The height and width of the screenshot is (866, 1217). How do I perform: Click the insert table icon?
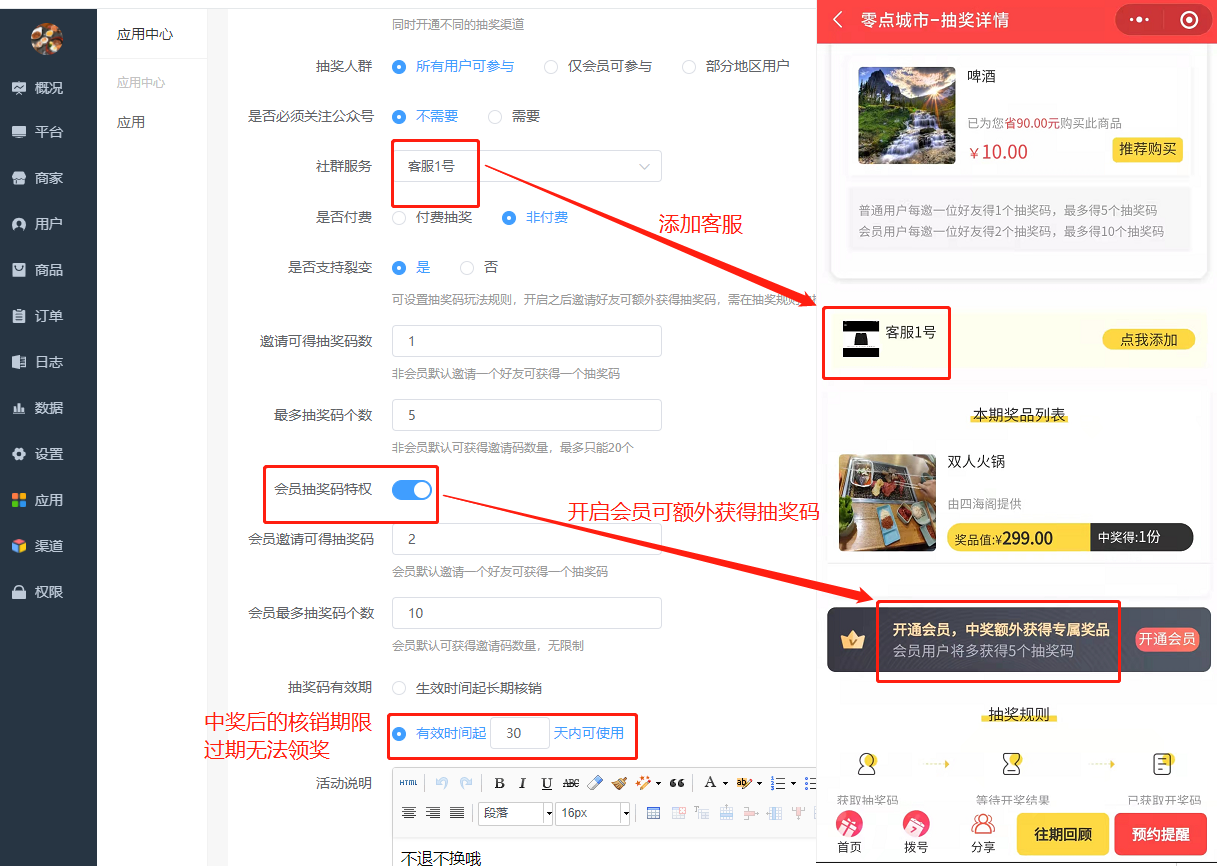653,813
